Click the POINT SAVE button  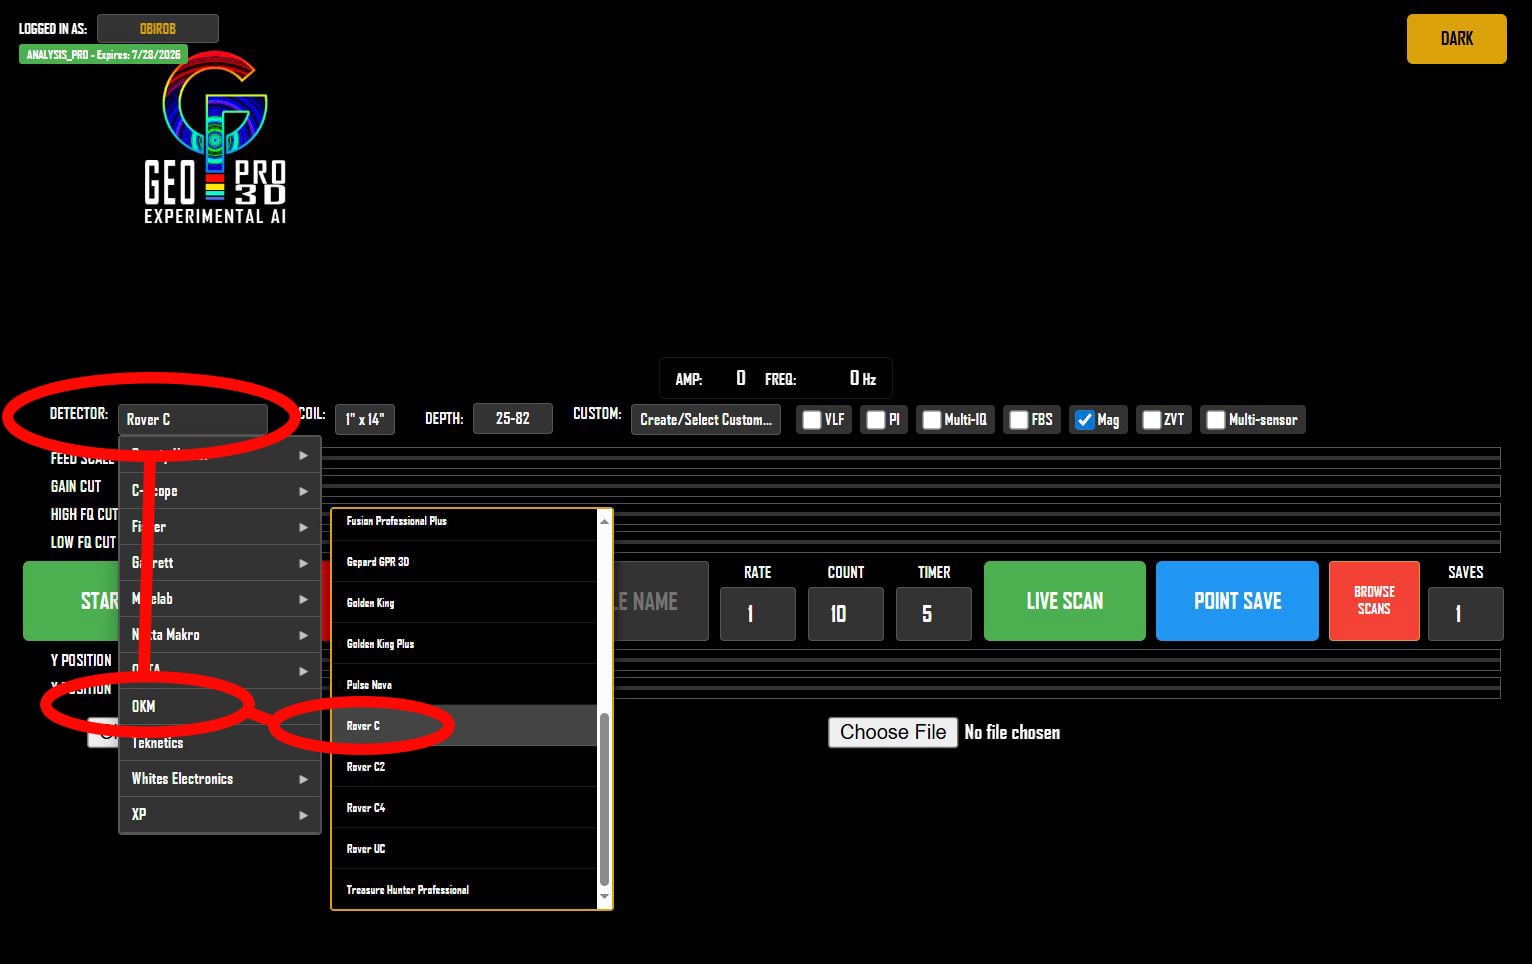point(1237,601)
